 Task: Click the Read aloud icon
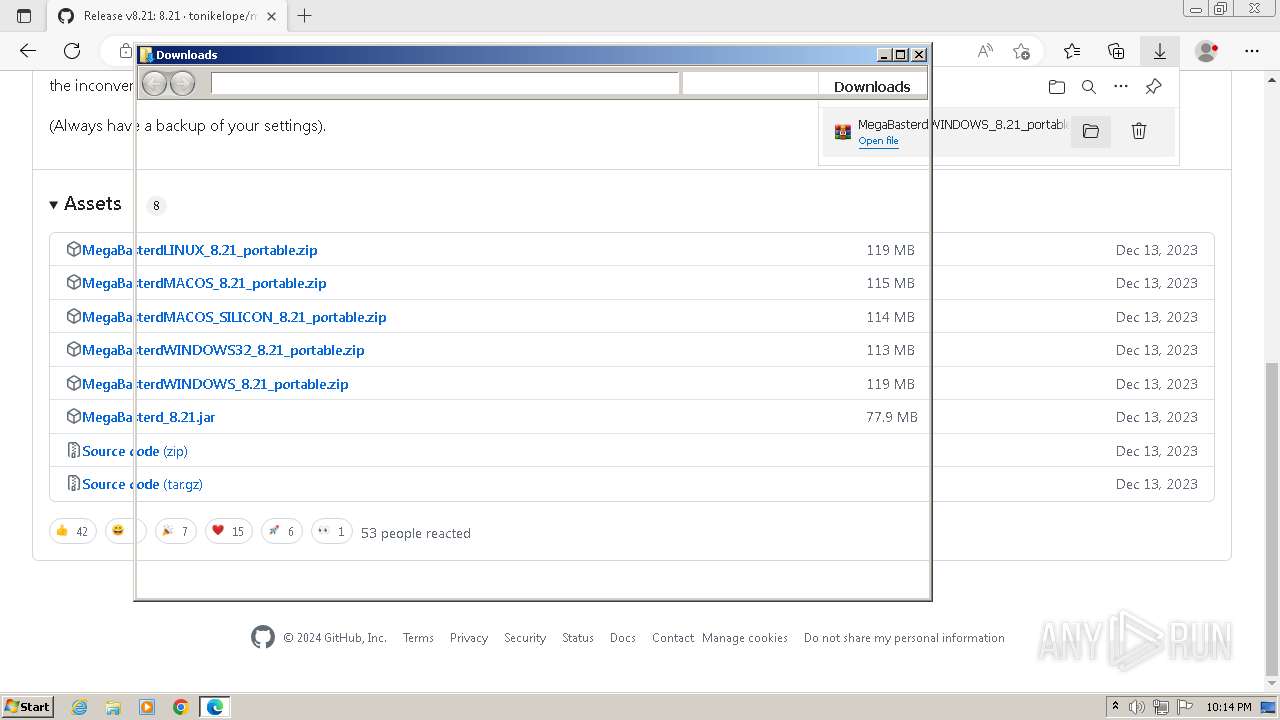coord(985,51)
